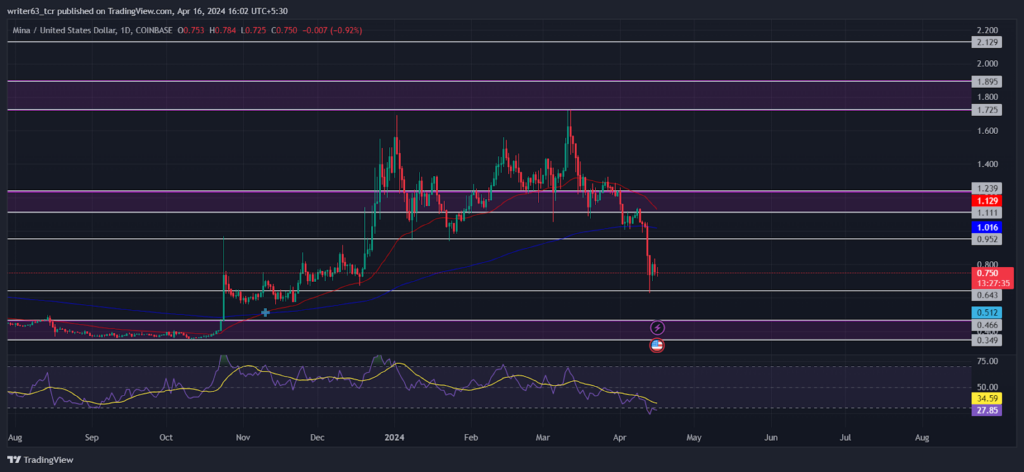Click the 2.129 price level label
1024x472 pixels.
click(x=985, y=42)
